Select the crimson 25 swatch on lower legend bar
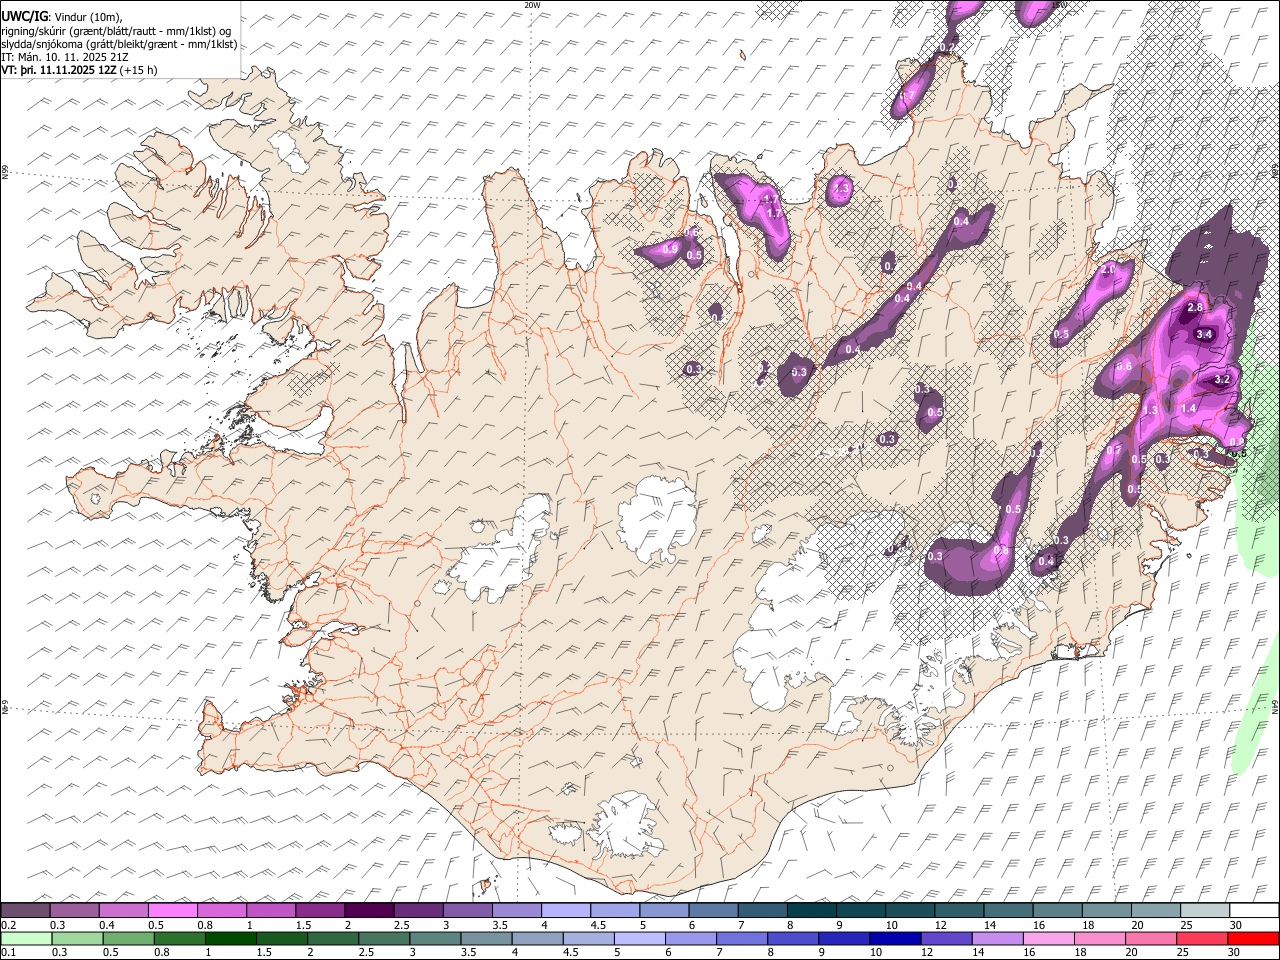This screenshot has height=960, width=1280. click(x=1202, y=938)
